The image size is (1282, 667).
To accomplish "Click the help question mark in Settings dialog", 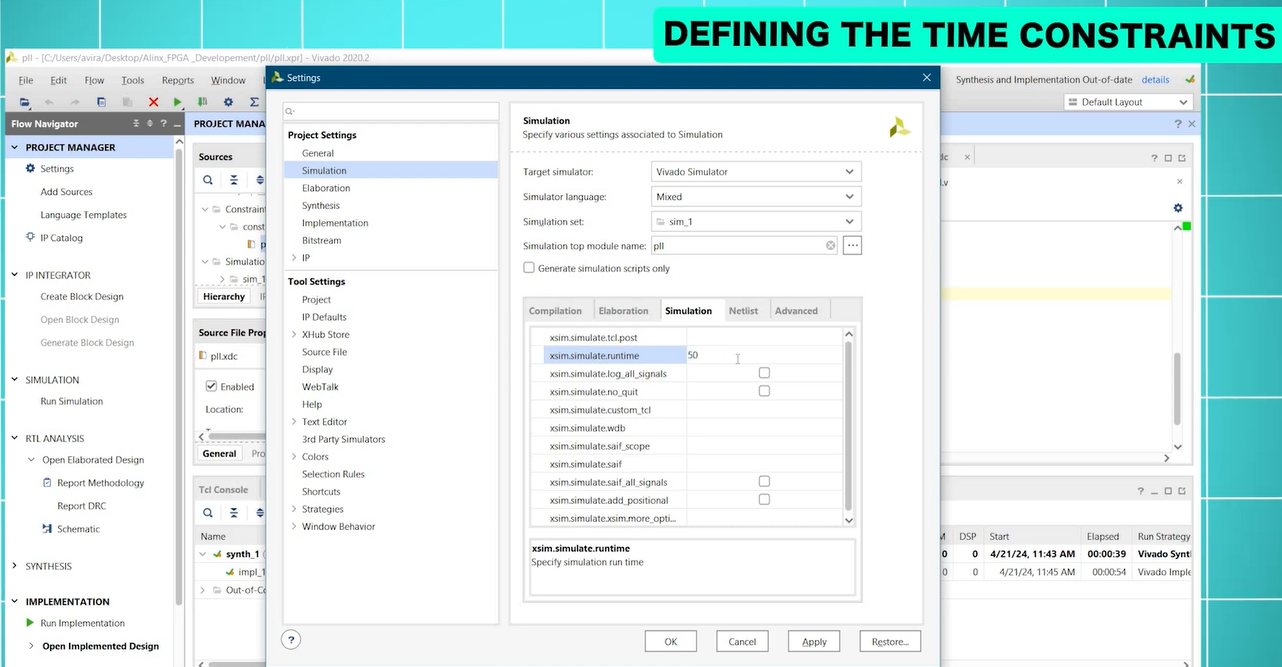I will [291, 640].
